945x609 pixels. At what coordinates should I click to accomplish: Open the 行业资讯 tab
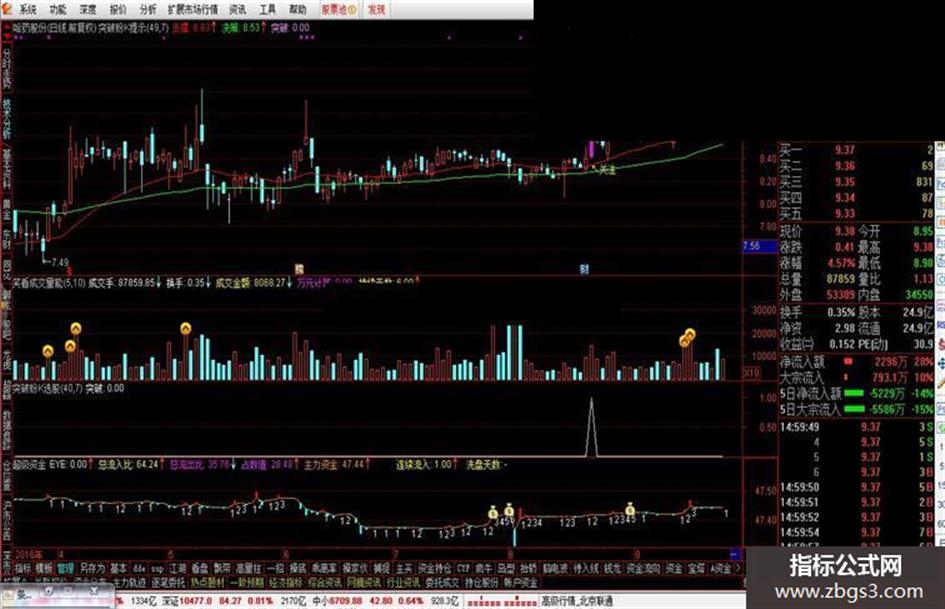(x=403, y=582)
